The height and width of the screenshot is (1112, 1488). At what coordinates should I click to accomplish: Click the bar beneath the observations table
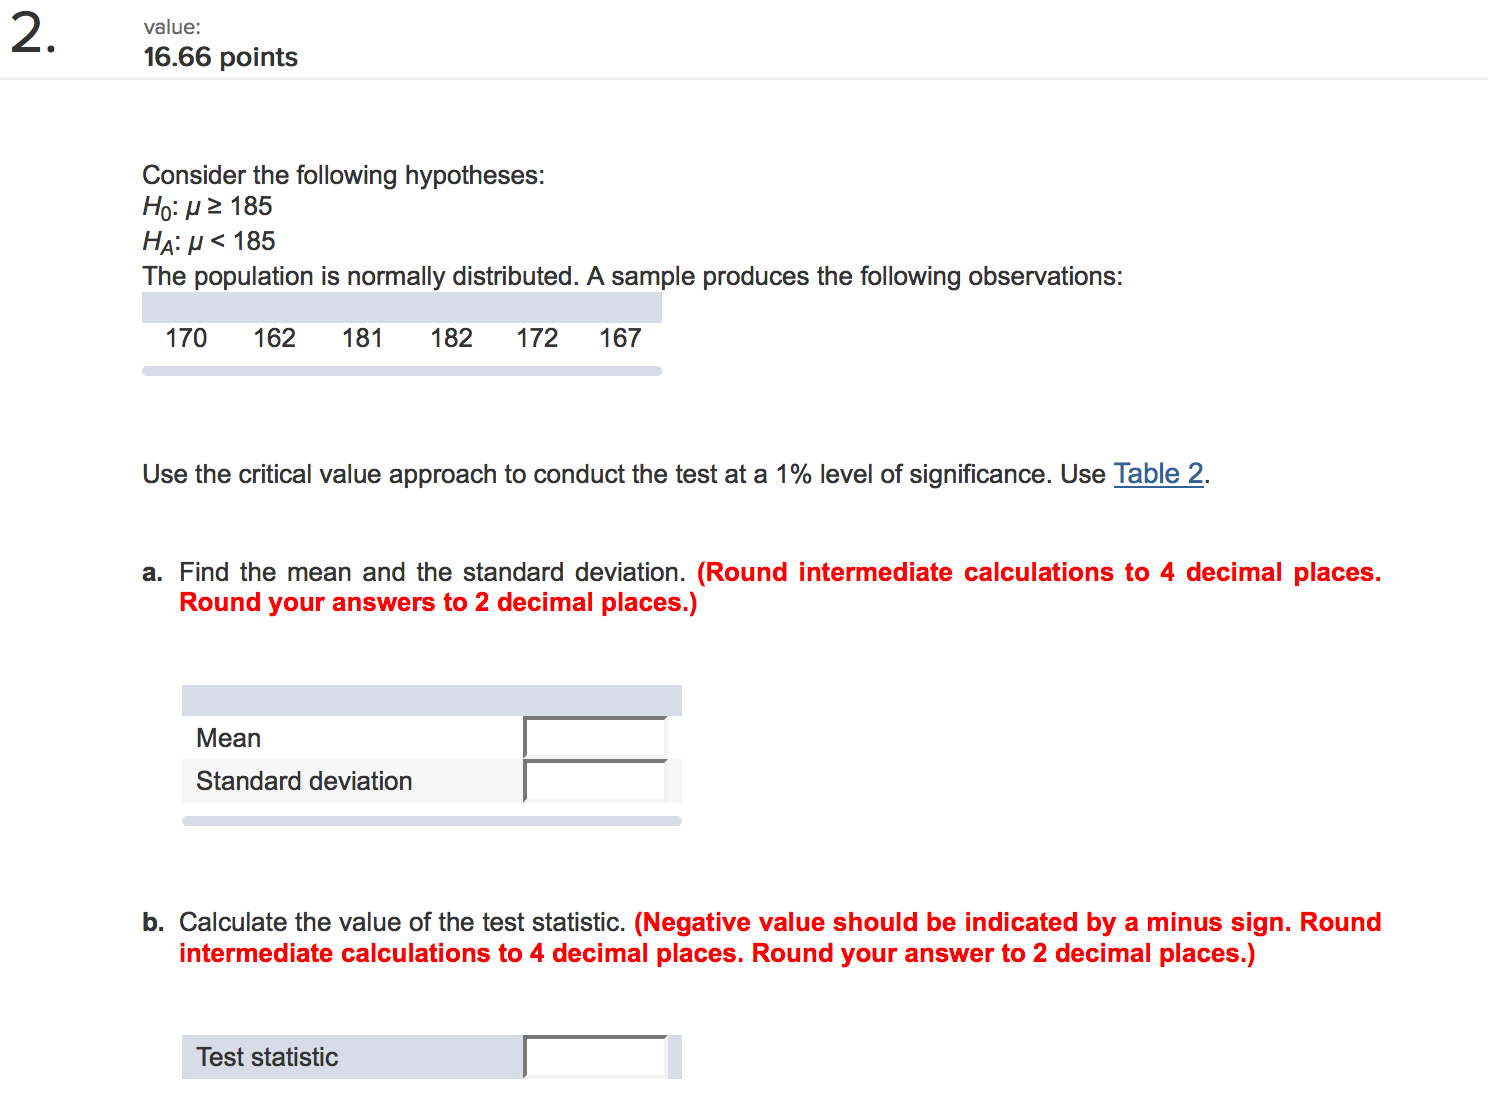pos(402,371)
